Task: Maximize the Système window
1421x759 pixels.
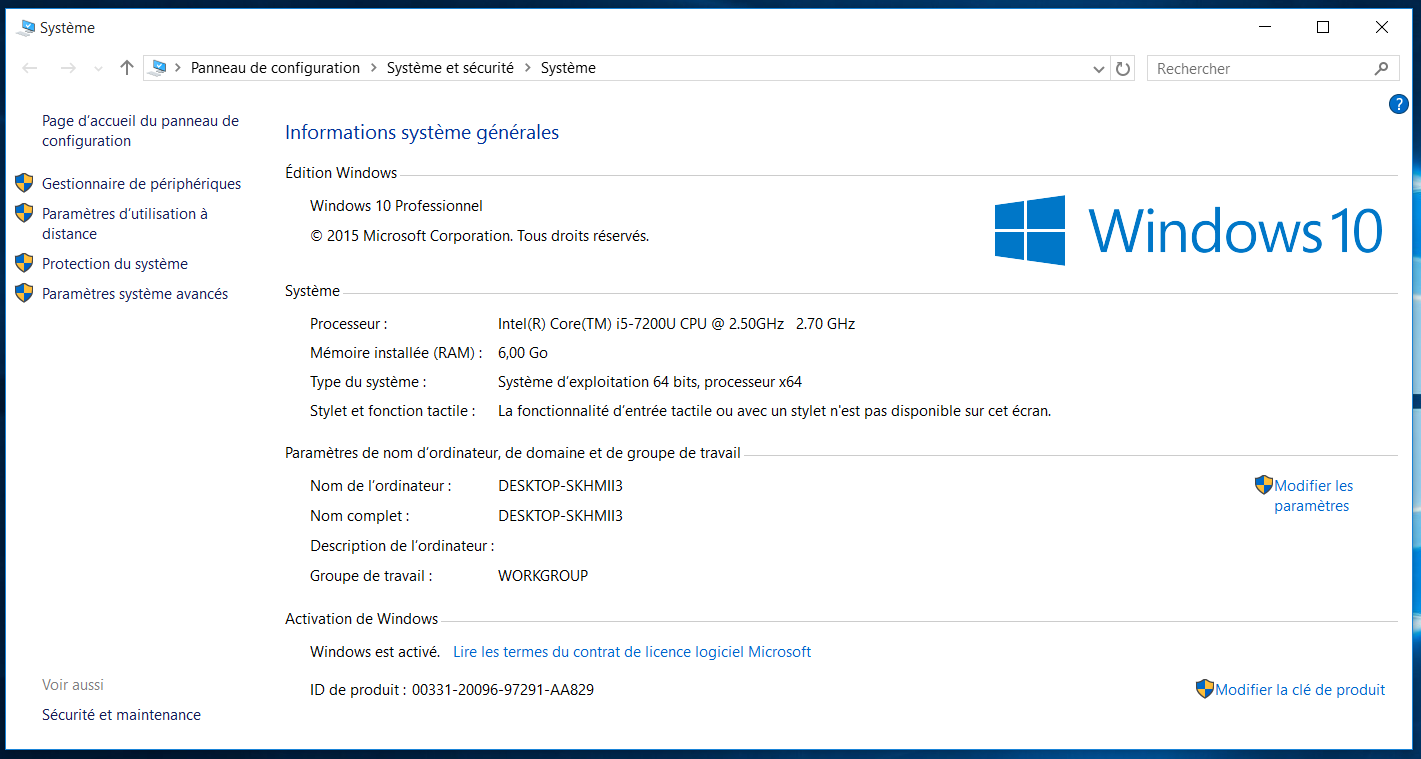Action: [x=1323, y=27]
